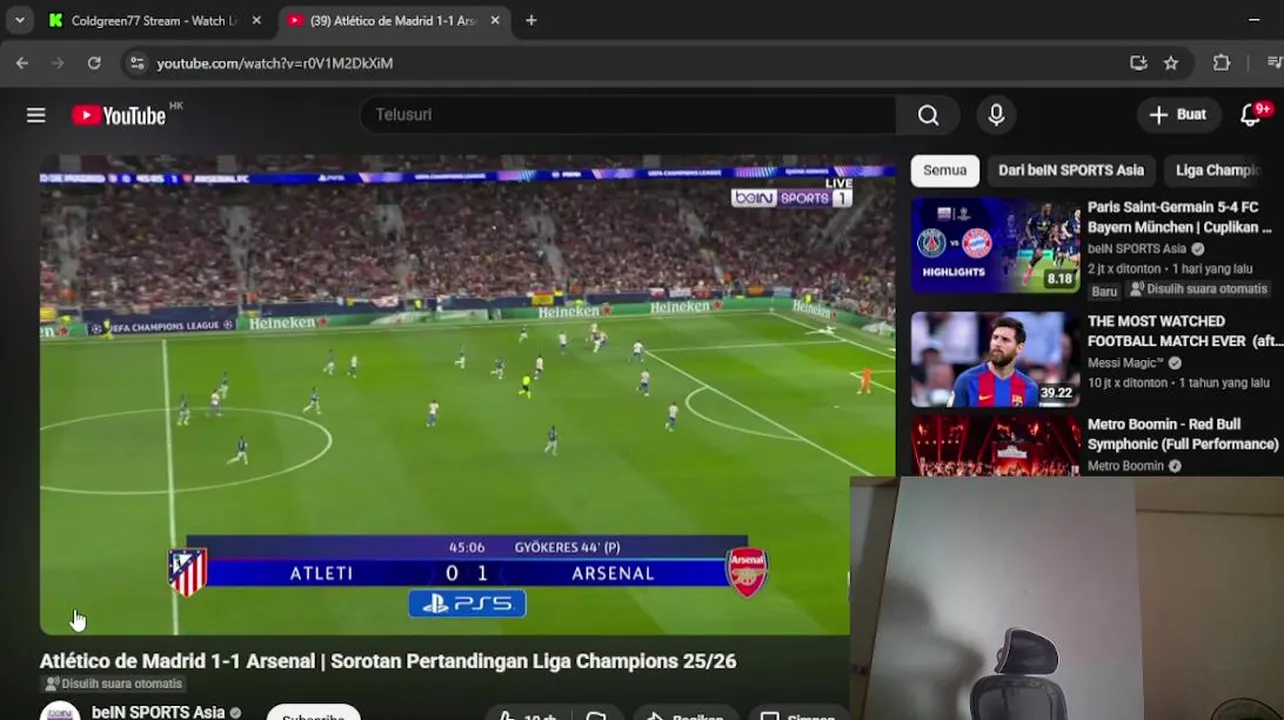Screen dimensions: 1284x720
Task: Select the Liga Champions filter chip
Action: coord(1216,171)
